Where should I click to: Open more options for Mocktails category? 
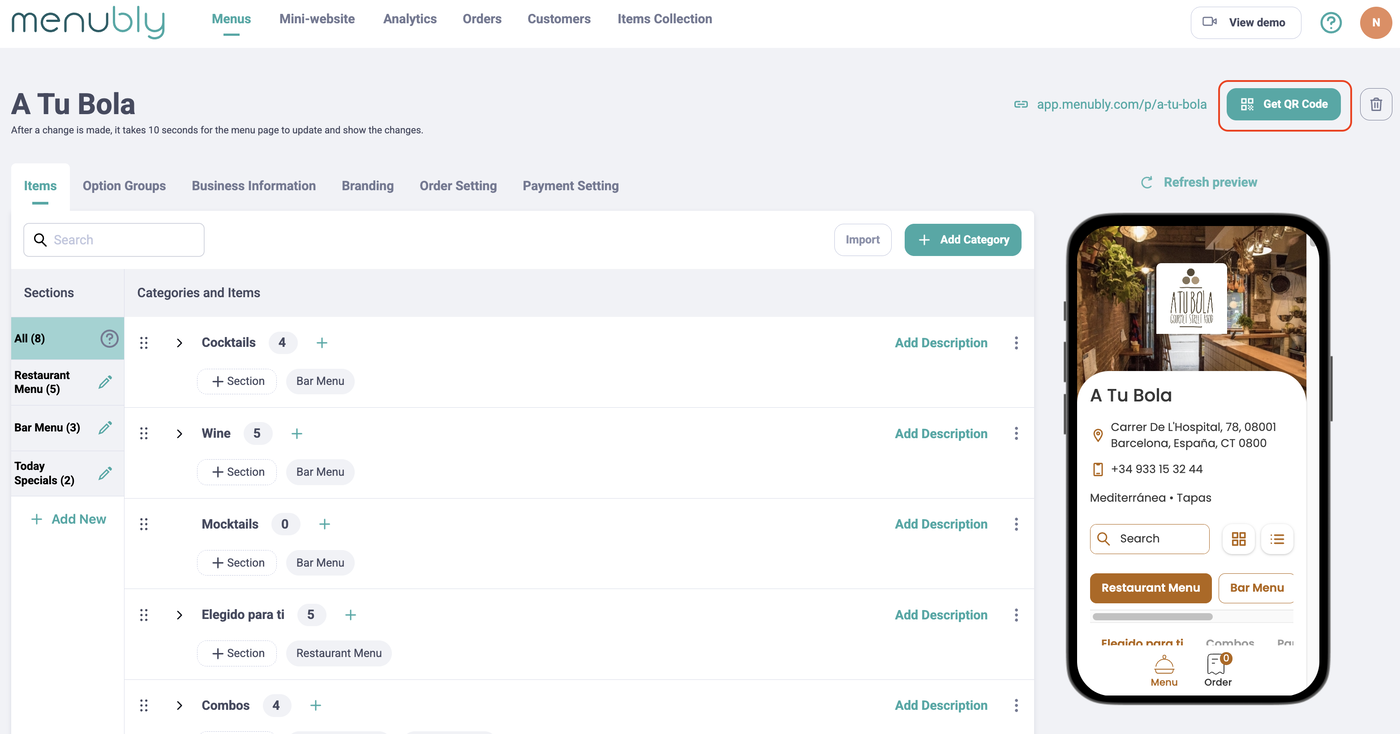[x=1016, y=524]
